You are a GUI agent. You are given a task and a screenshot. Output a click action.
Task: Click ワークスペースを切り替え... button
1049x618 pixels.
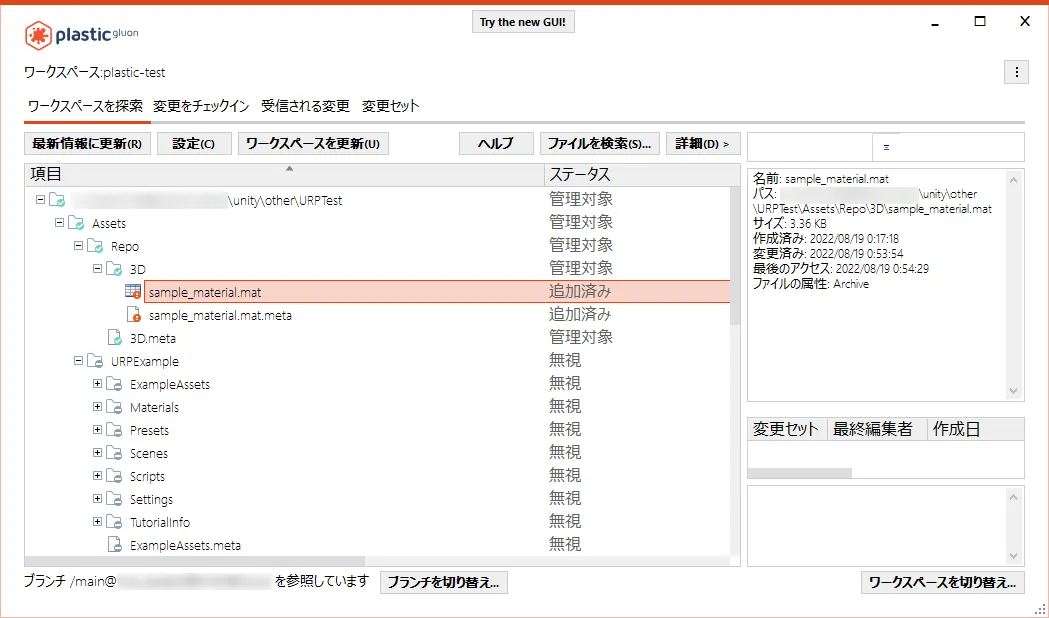tap(943, 583)
